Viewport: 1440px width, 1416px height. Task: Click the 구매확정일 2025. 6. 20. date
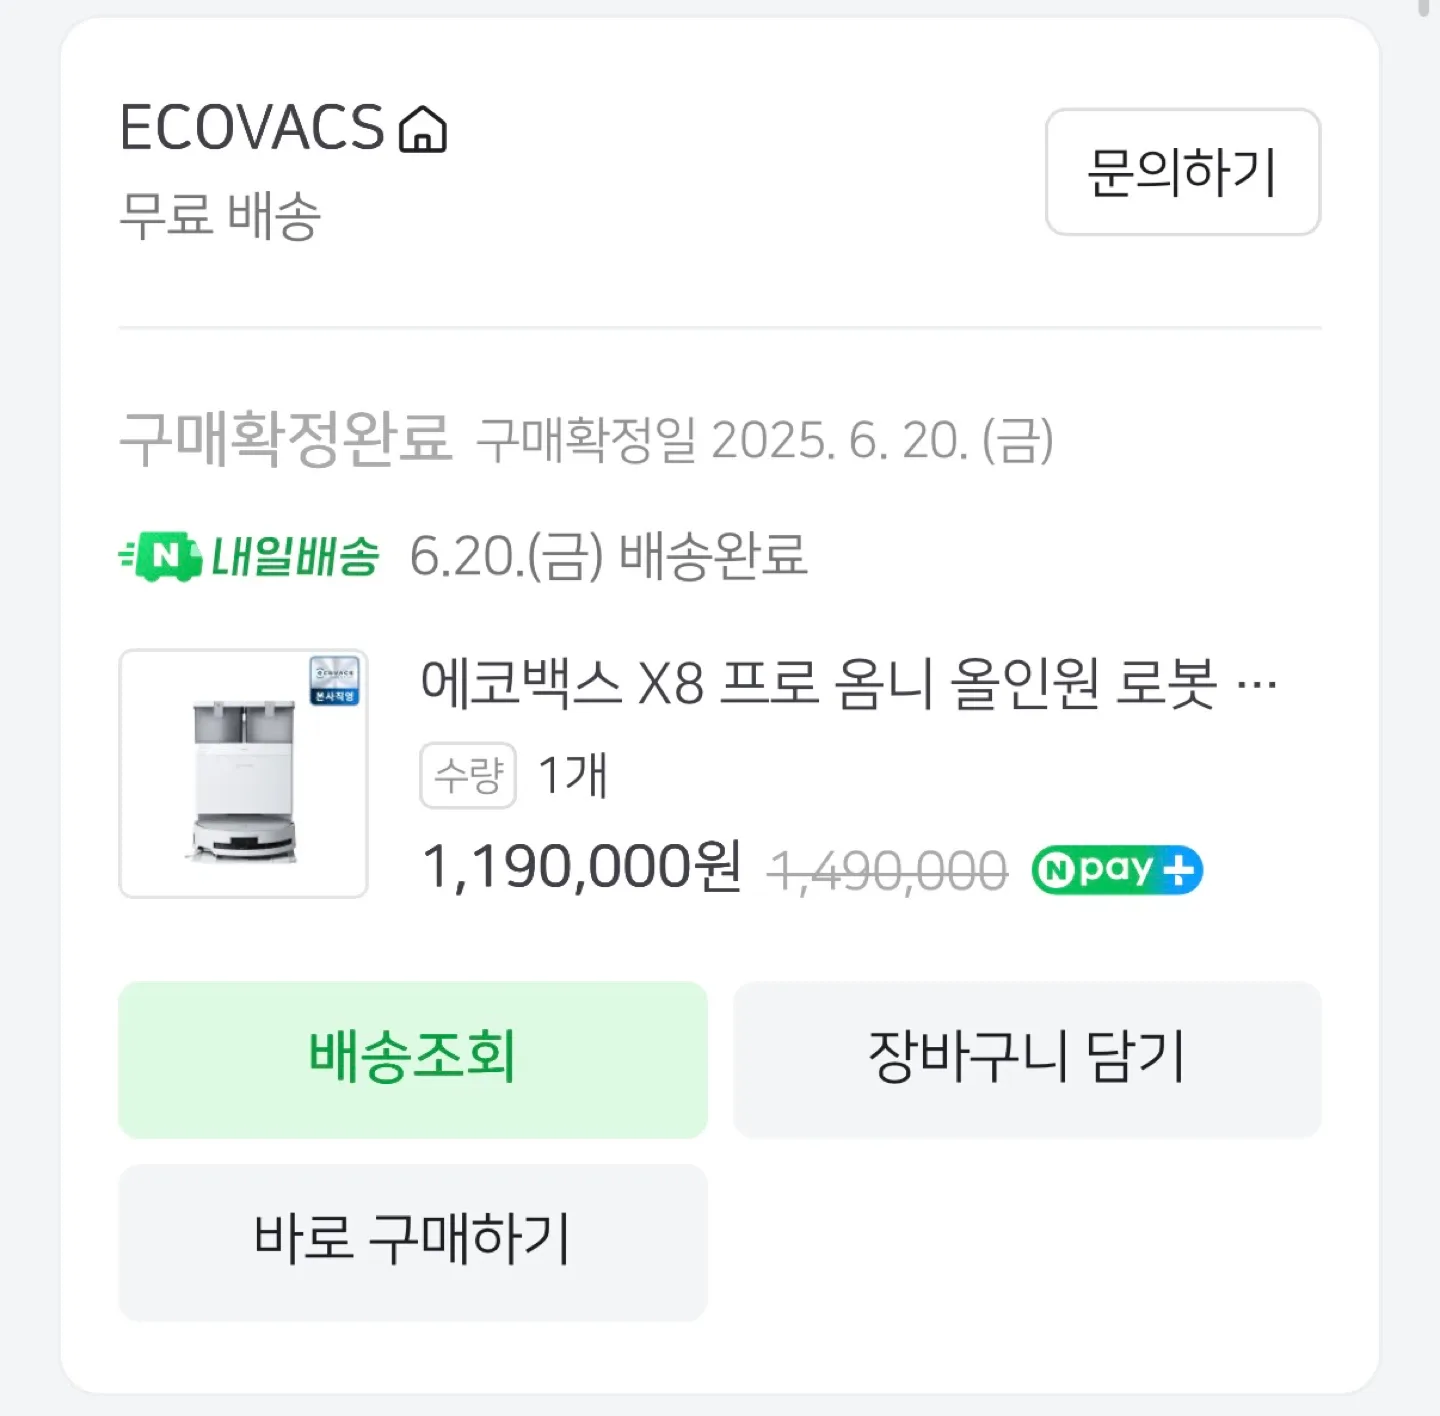pos(765,440)
